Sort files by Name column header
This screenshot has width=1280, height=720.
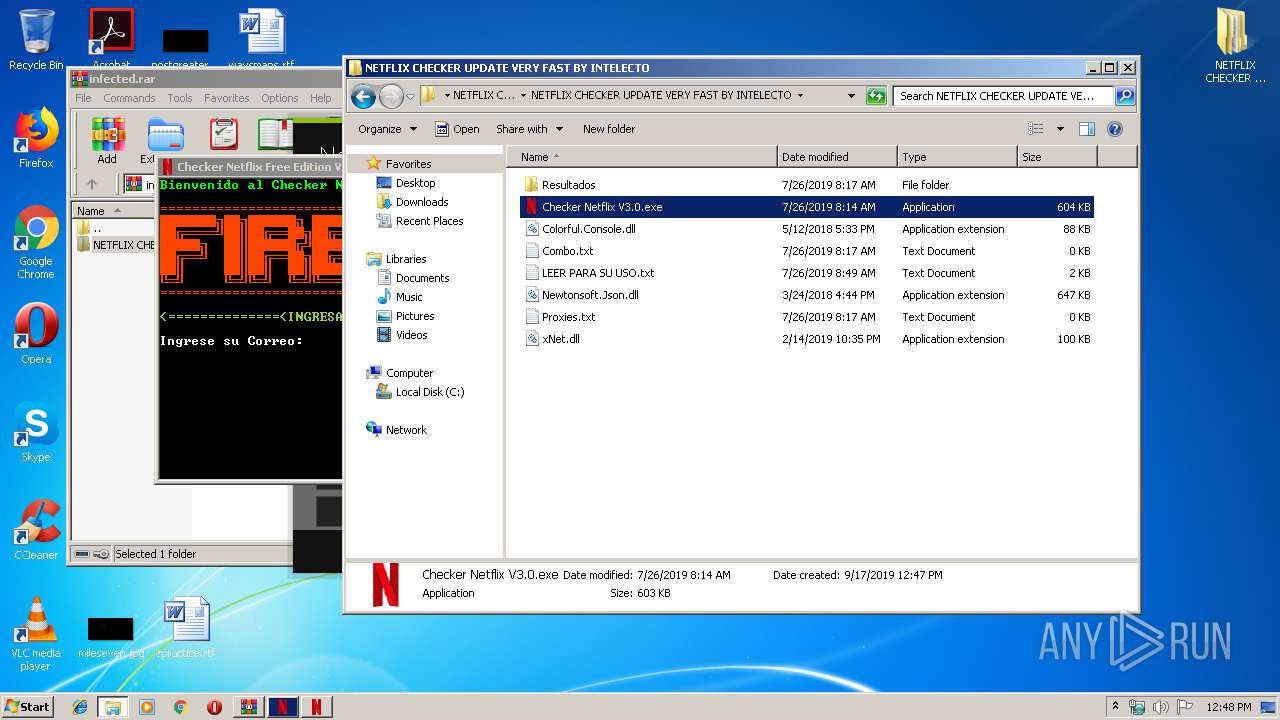[642, 157]
